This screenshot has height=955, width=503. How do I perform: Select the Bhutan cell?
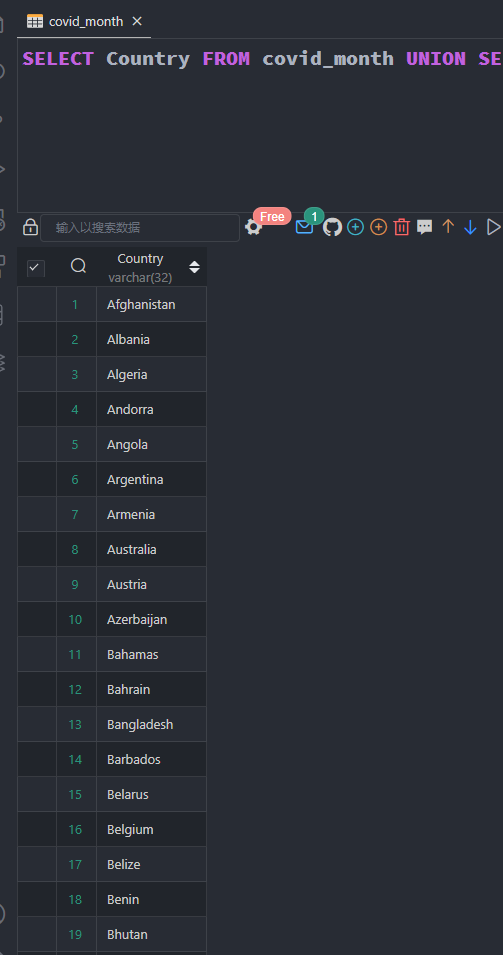[152, 935]
